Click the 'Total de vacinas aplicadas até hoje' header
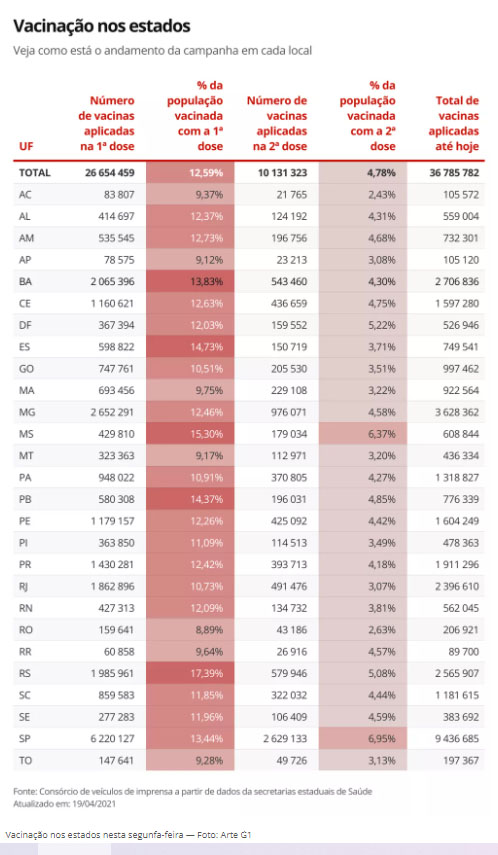Viewport: 498px width, 855px height. pyautogui.click(x=453, y=124)
